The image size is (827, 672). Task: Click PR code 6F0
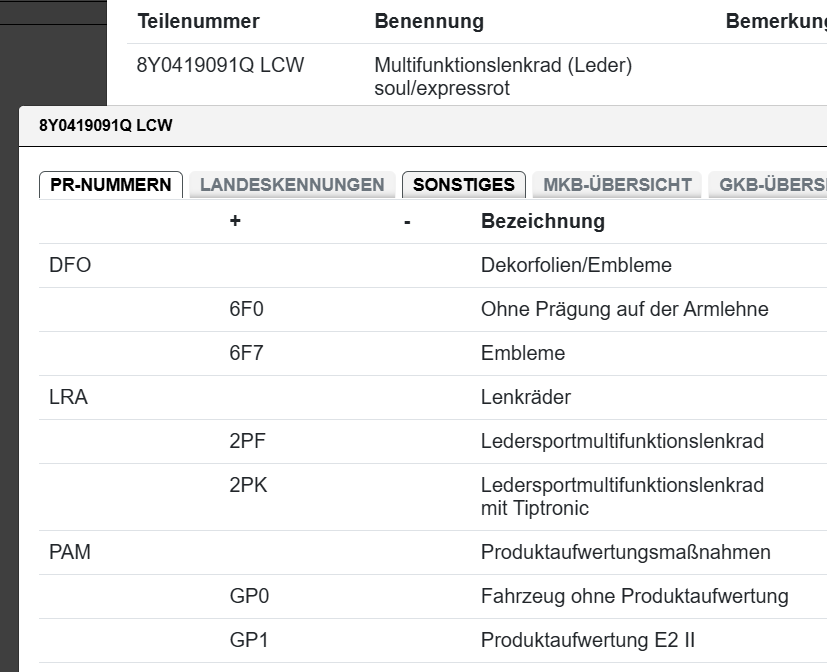[246, 309]
